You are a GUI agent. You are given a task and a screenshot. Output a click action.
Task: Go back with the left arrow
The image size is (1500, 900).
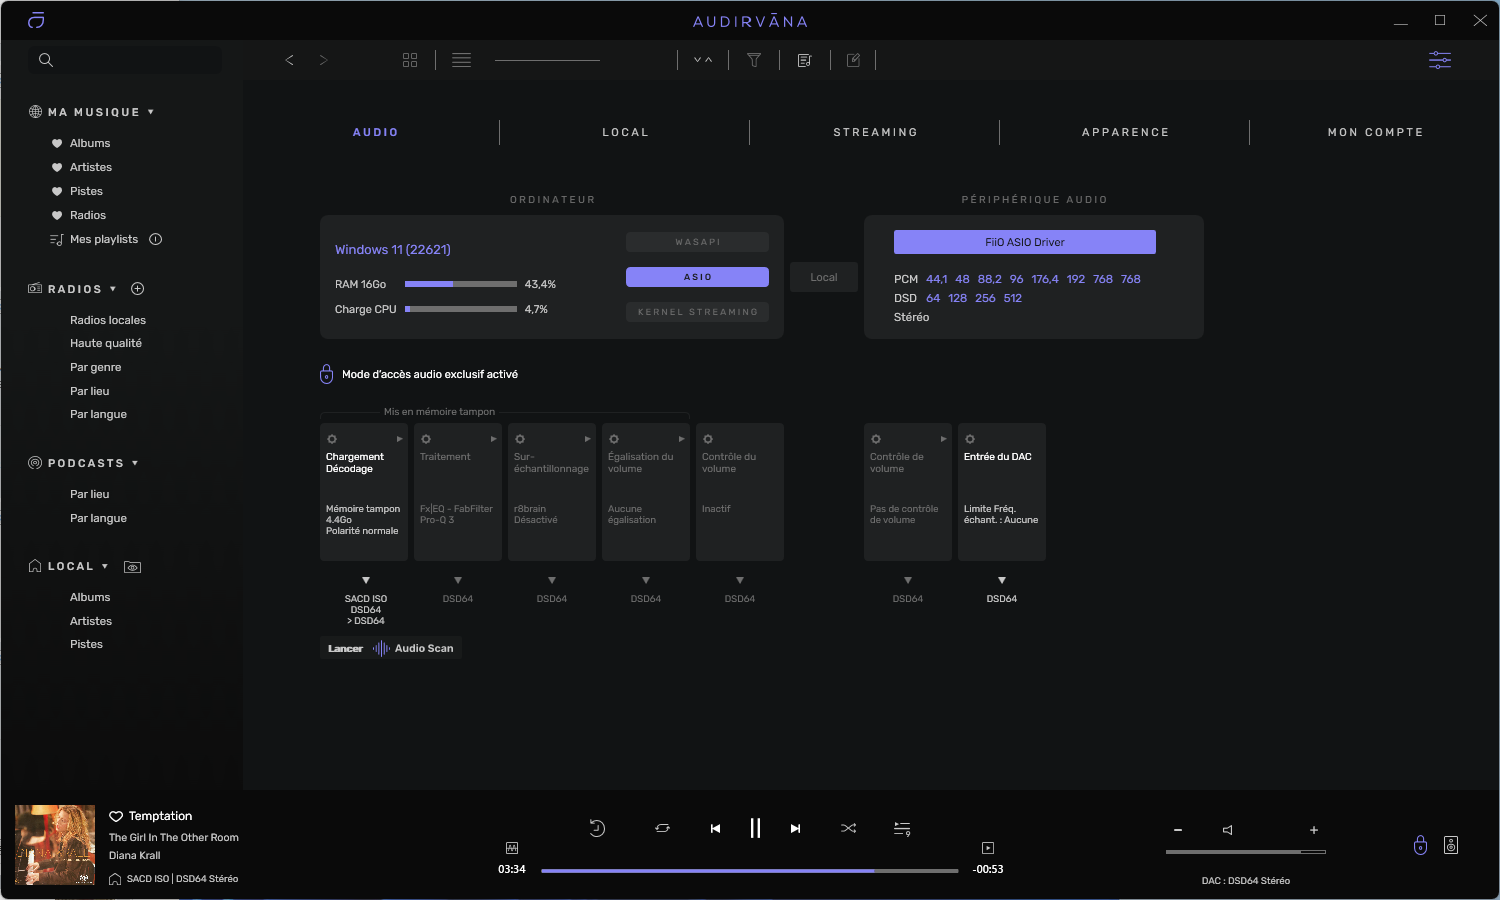click(290, 60)
